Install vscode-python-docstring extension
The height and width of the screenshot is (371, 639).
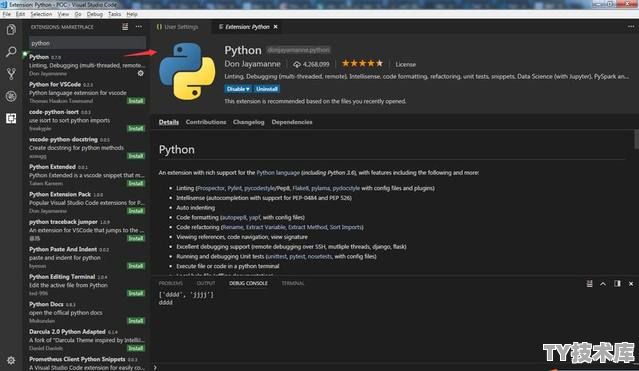(x=136, y=156)
